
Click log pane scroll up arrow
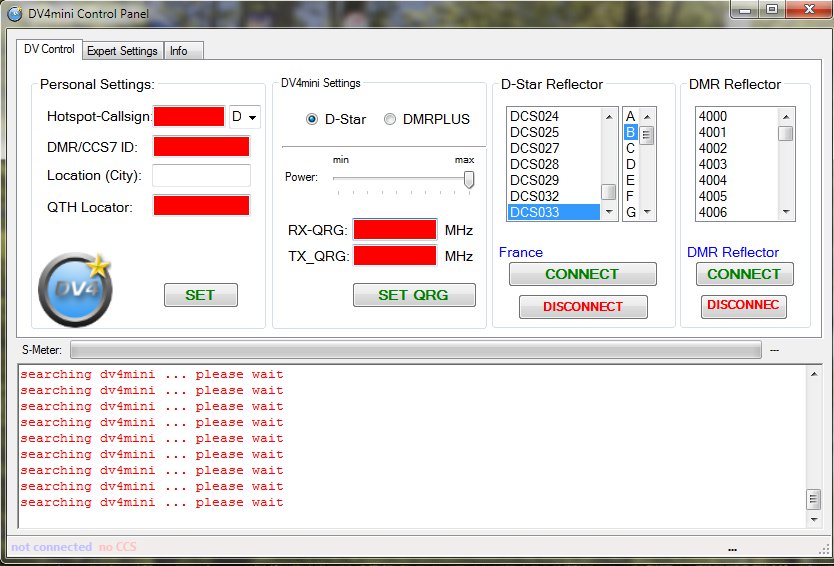(x=814, y=374)
